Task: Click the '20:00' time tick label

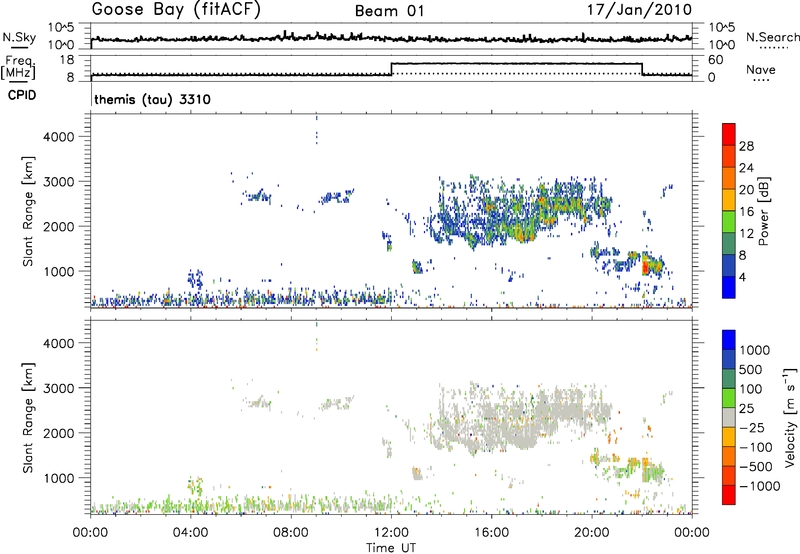Action: pos(592,533)
